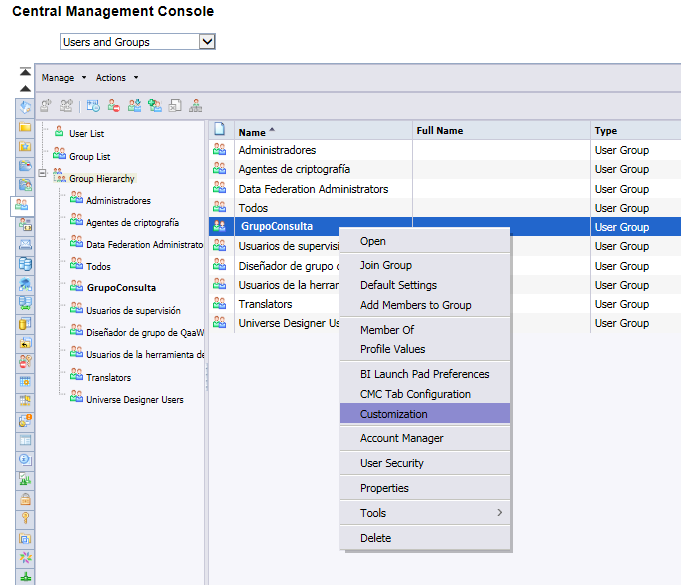
Task: Collapse the Group Hierarchy tree node
Action: (x=43, y=173)
